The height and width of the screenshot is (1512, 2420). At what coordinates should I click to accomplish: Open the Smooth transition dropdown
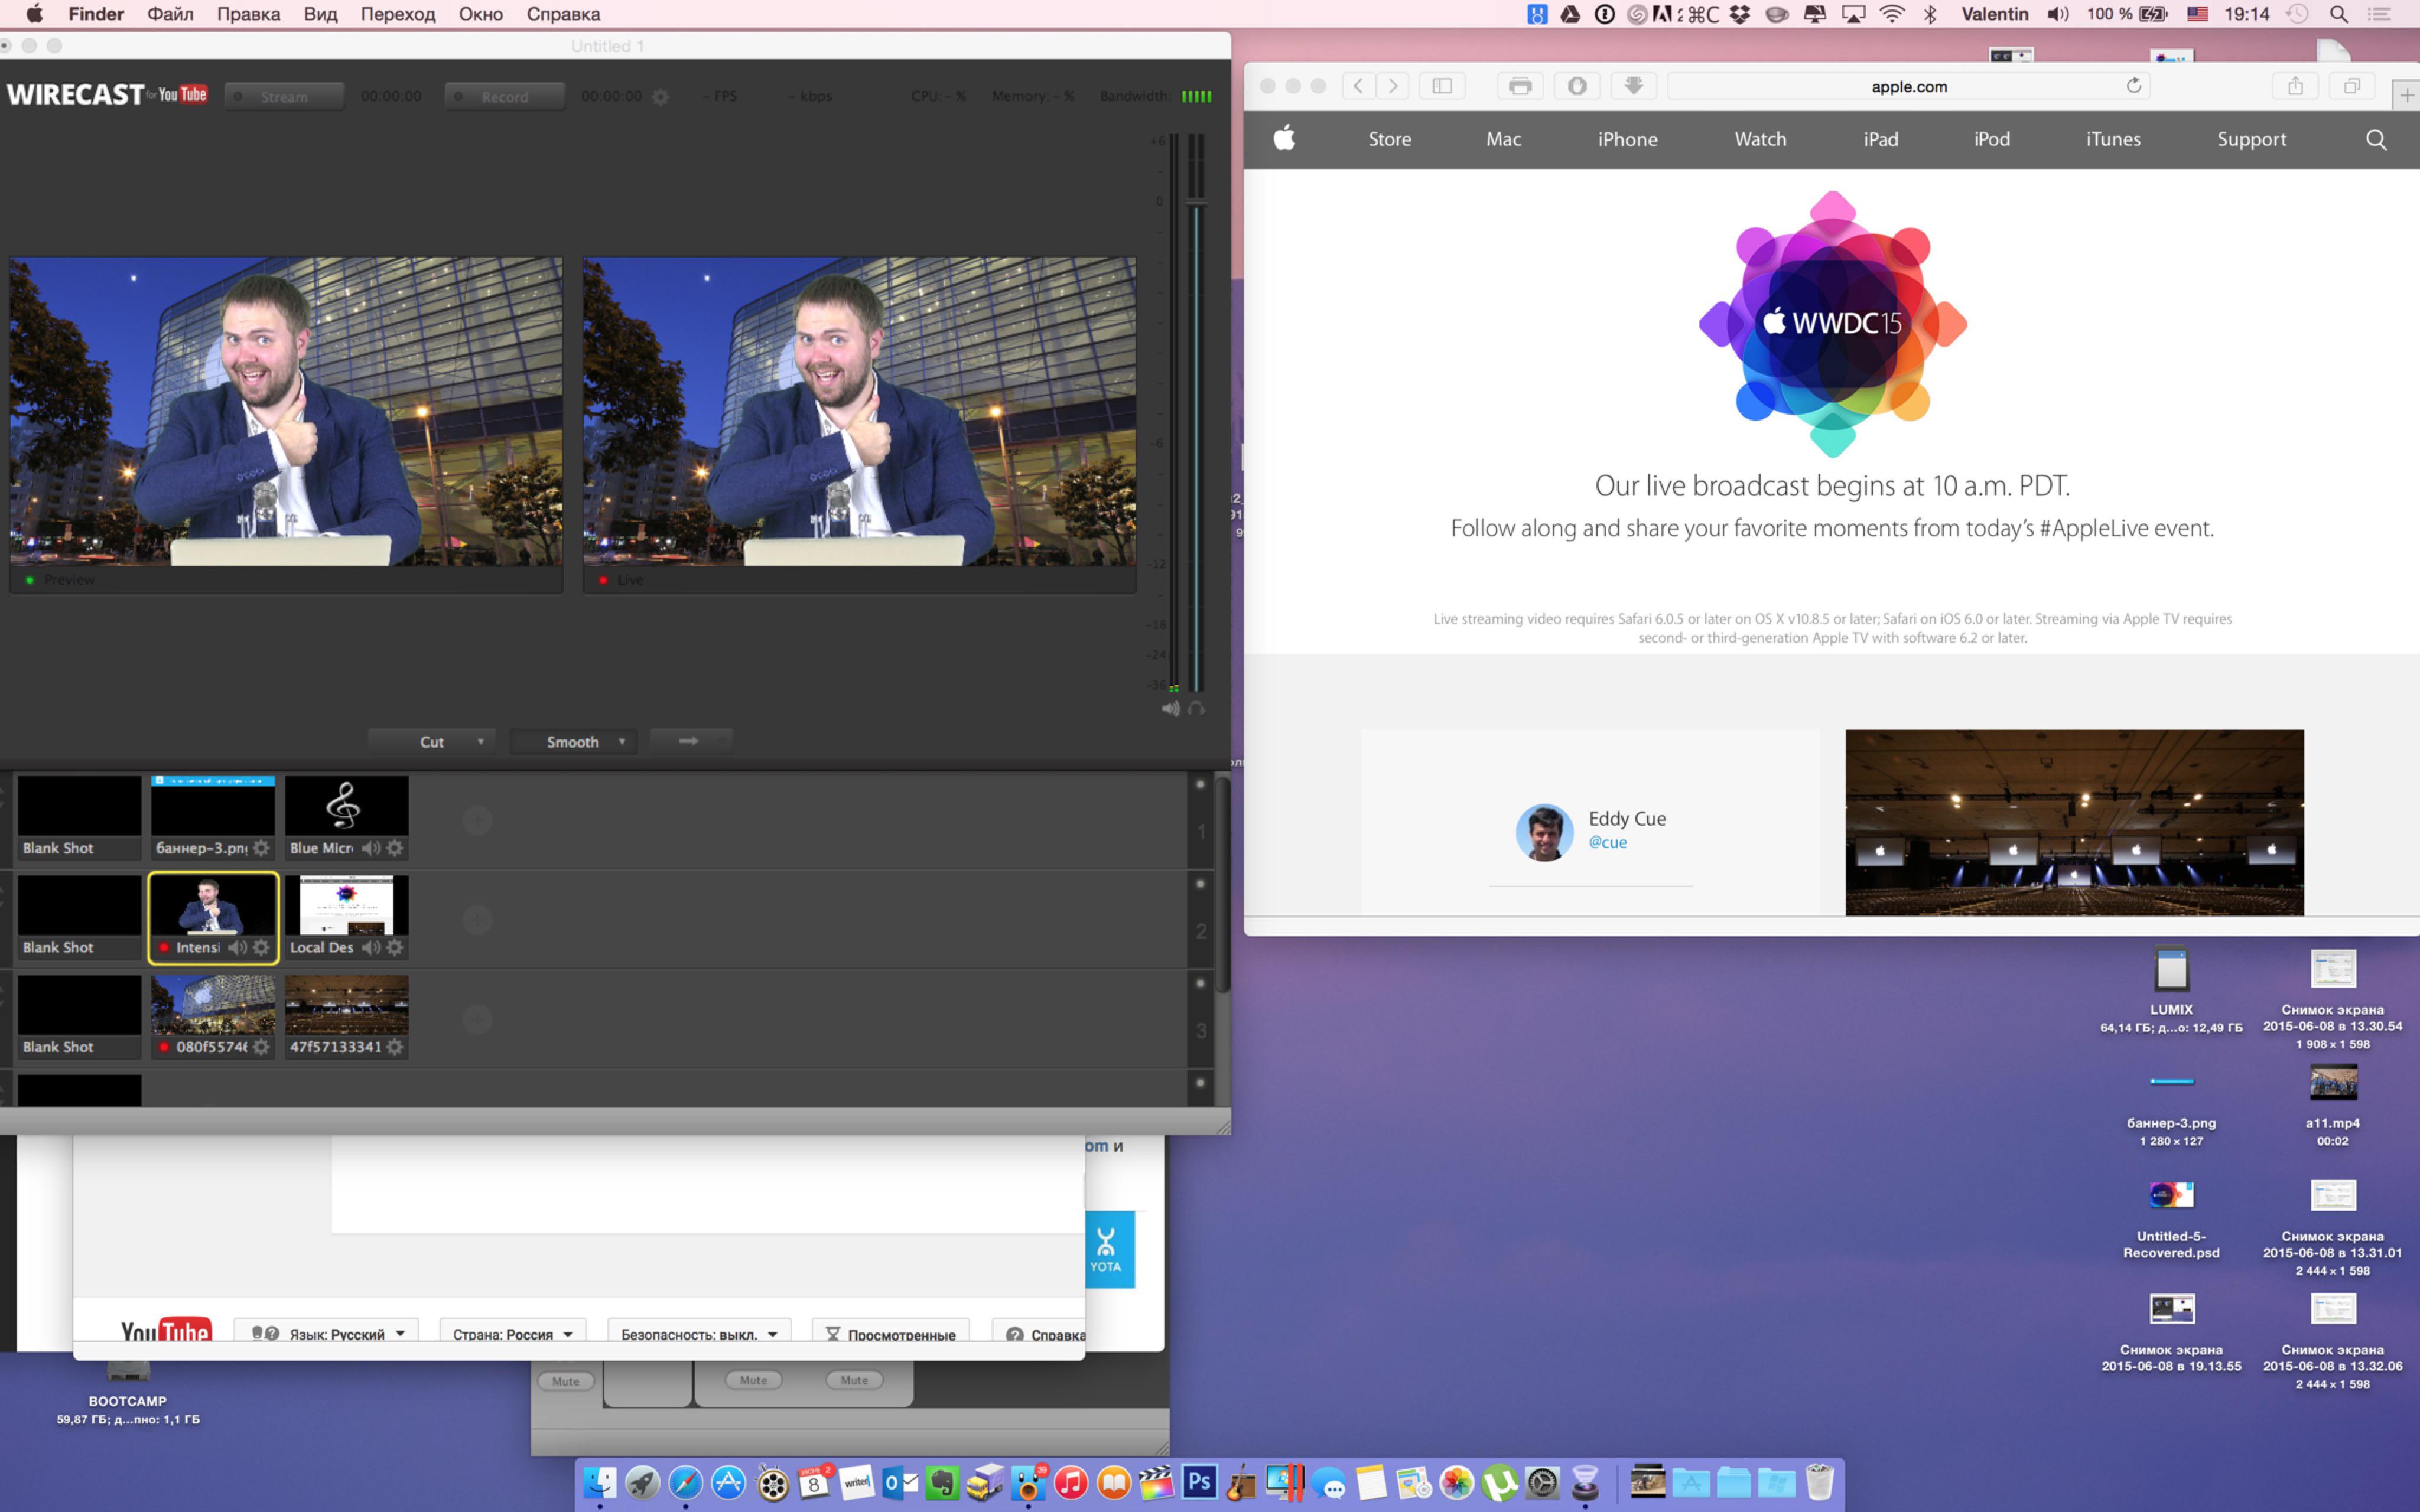[574, 741]
